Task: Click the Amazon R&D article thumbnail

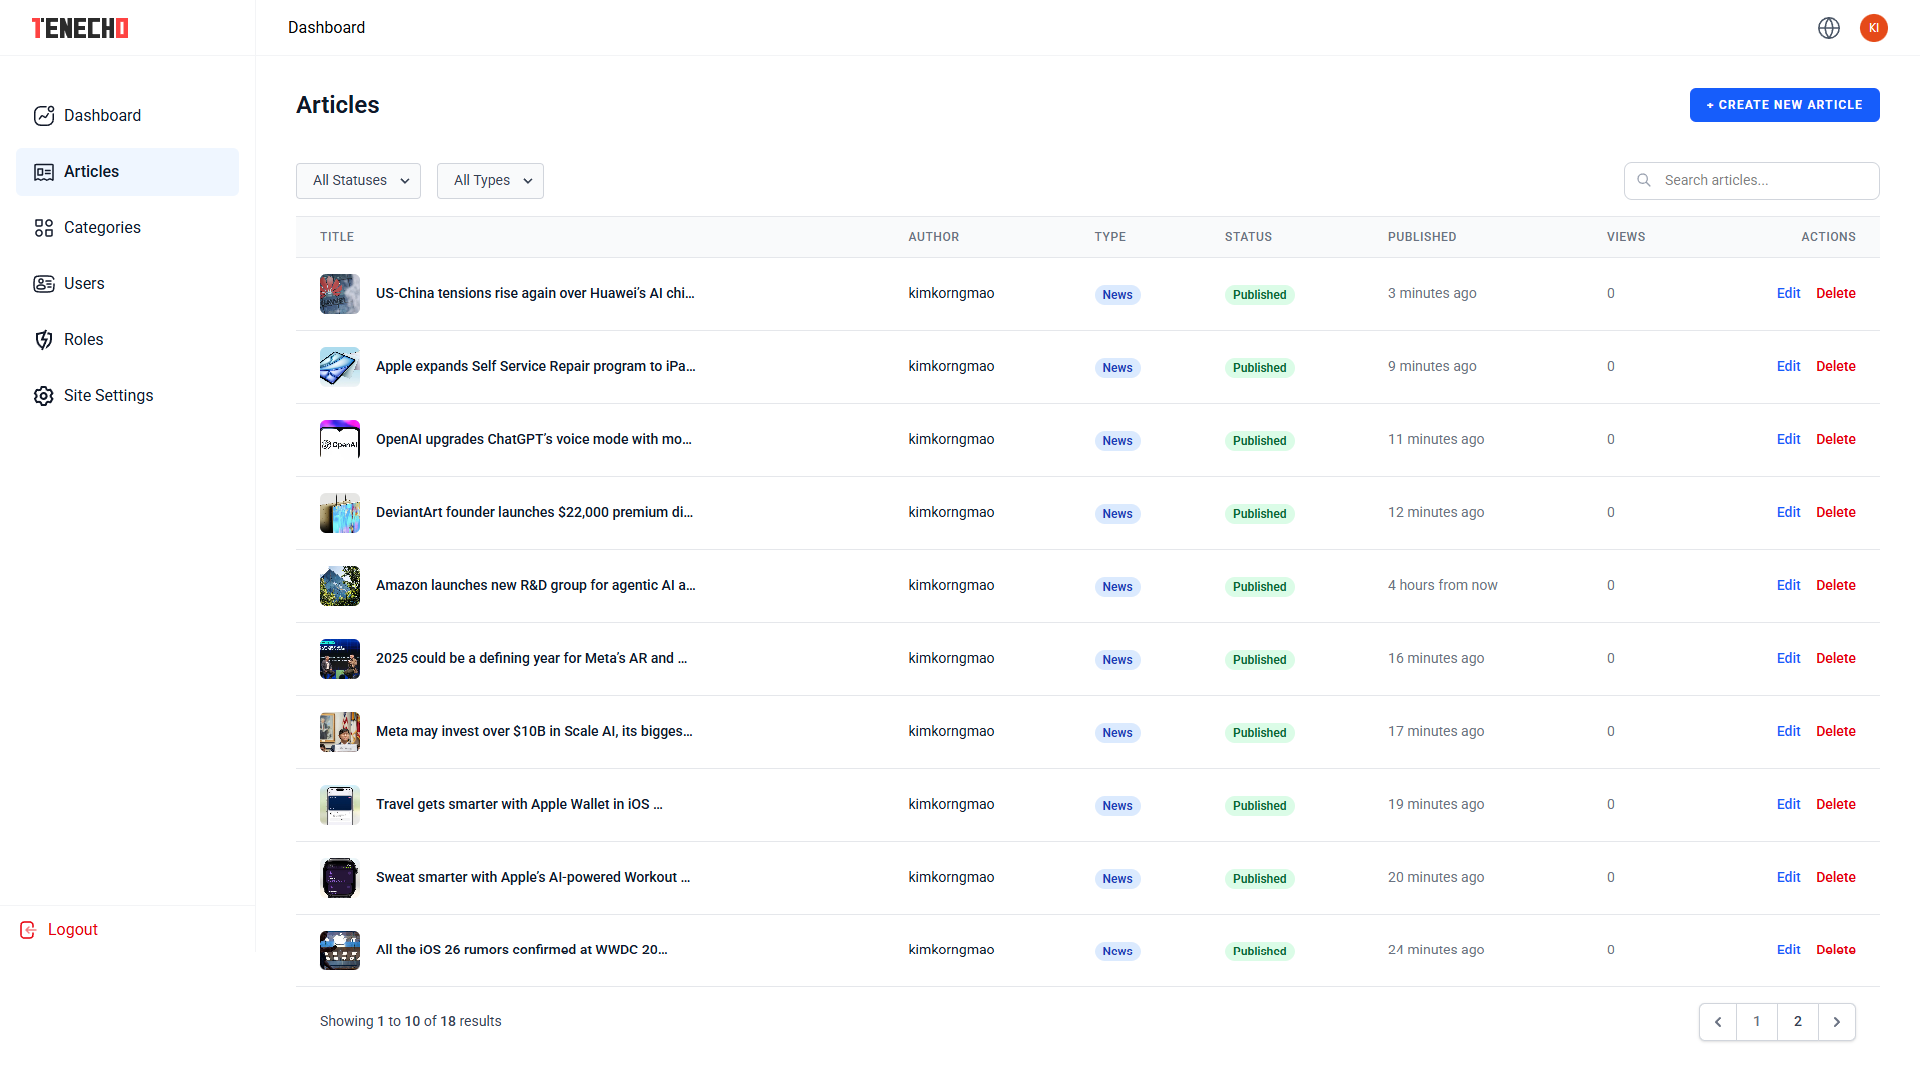Action: point(340,586)
